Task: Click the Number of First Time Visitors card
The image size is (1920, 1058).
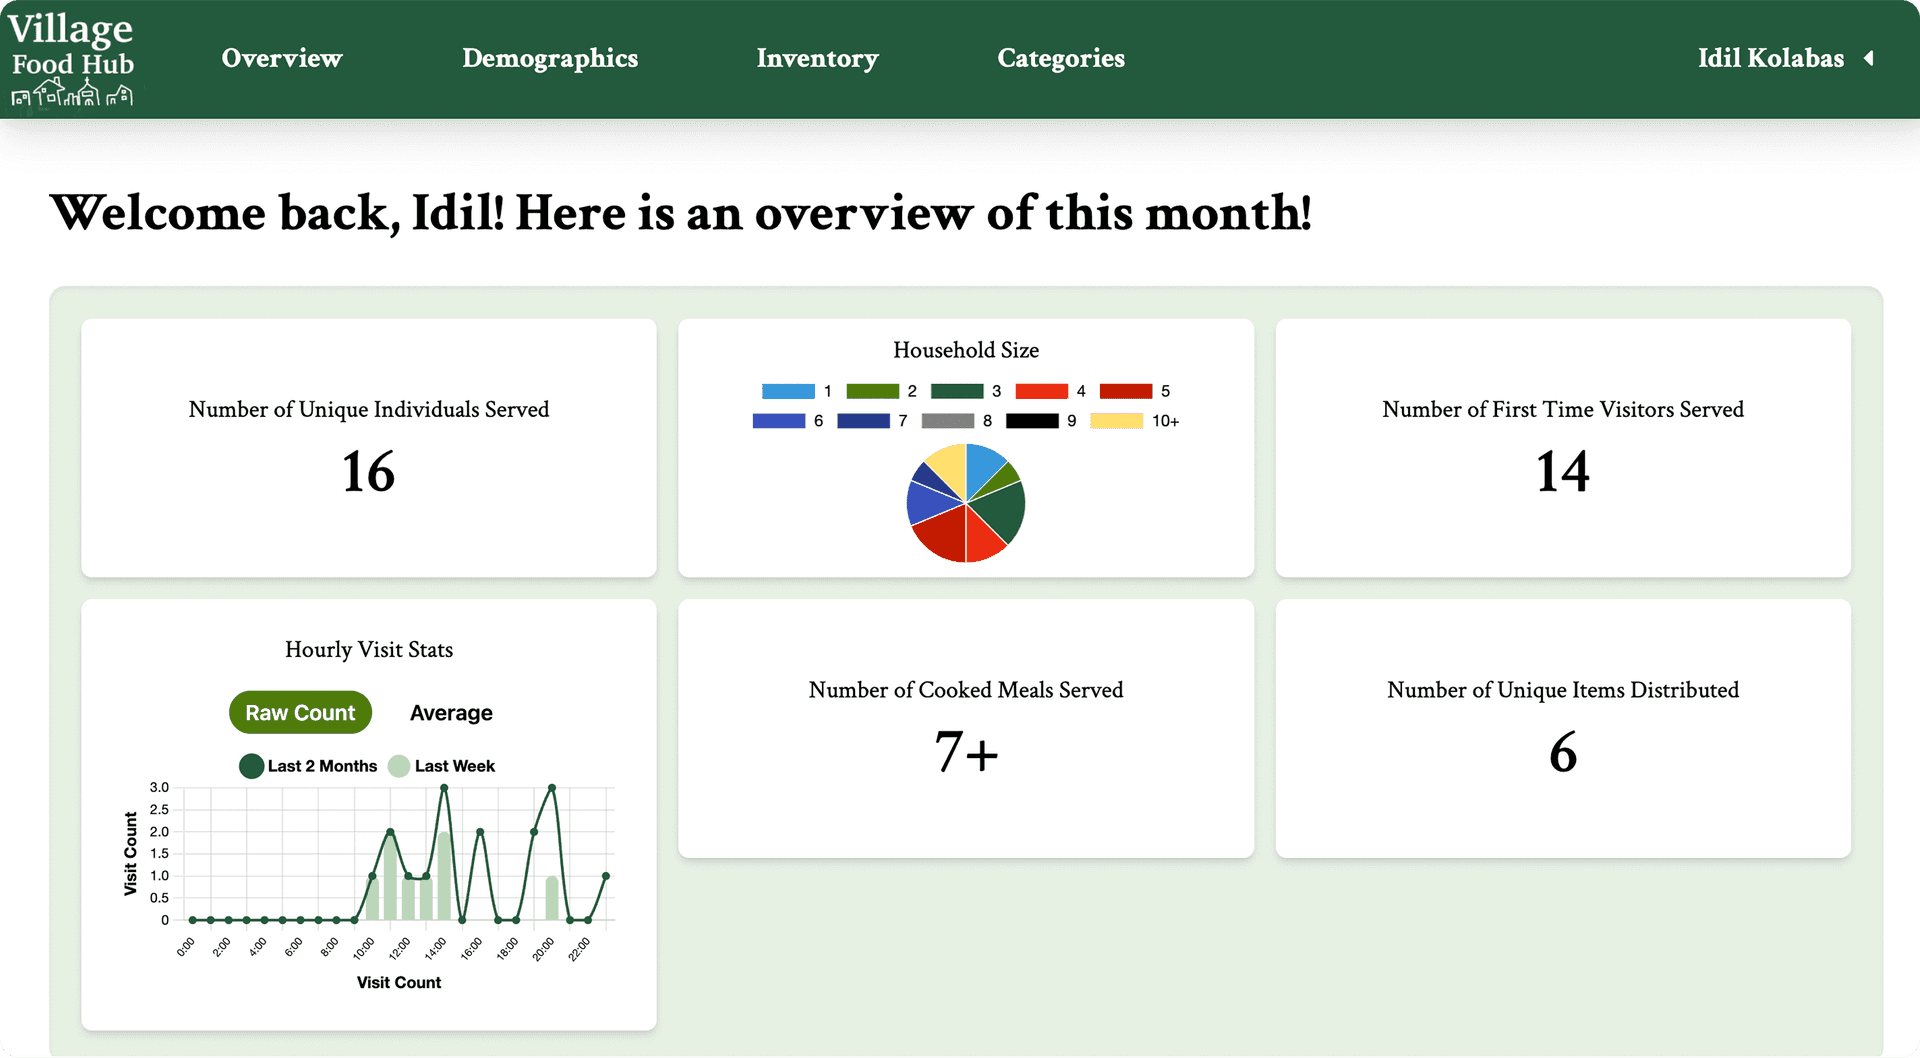Action: pos(1563,448)
